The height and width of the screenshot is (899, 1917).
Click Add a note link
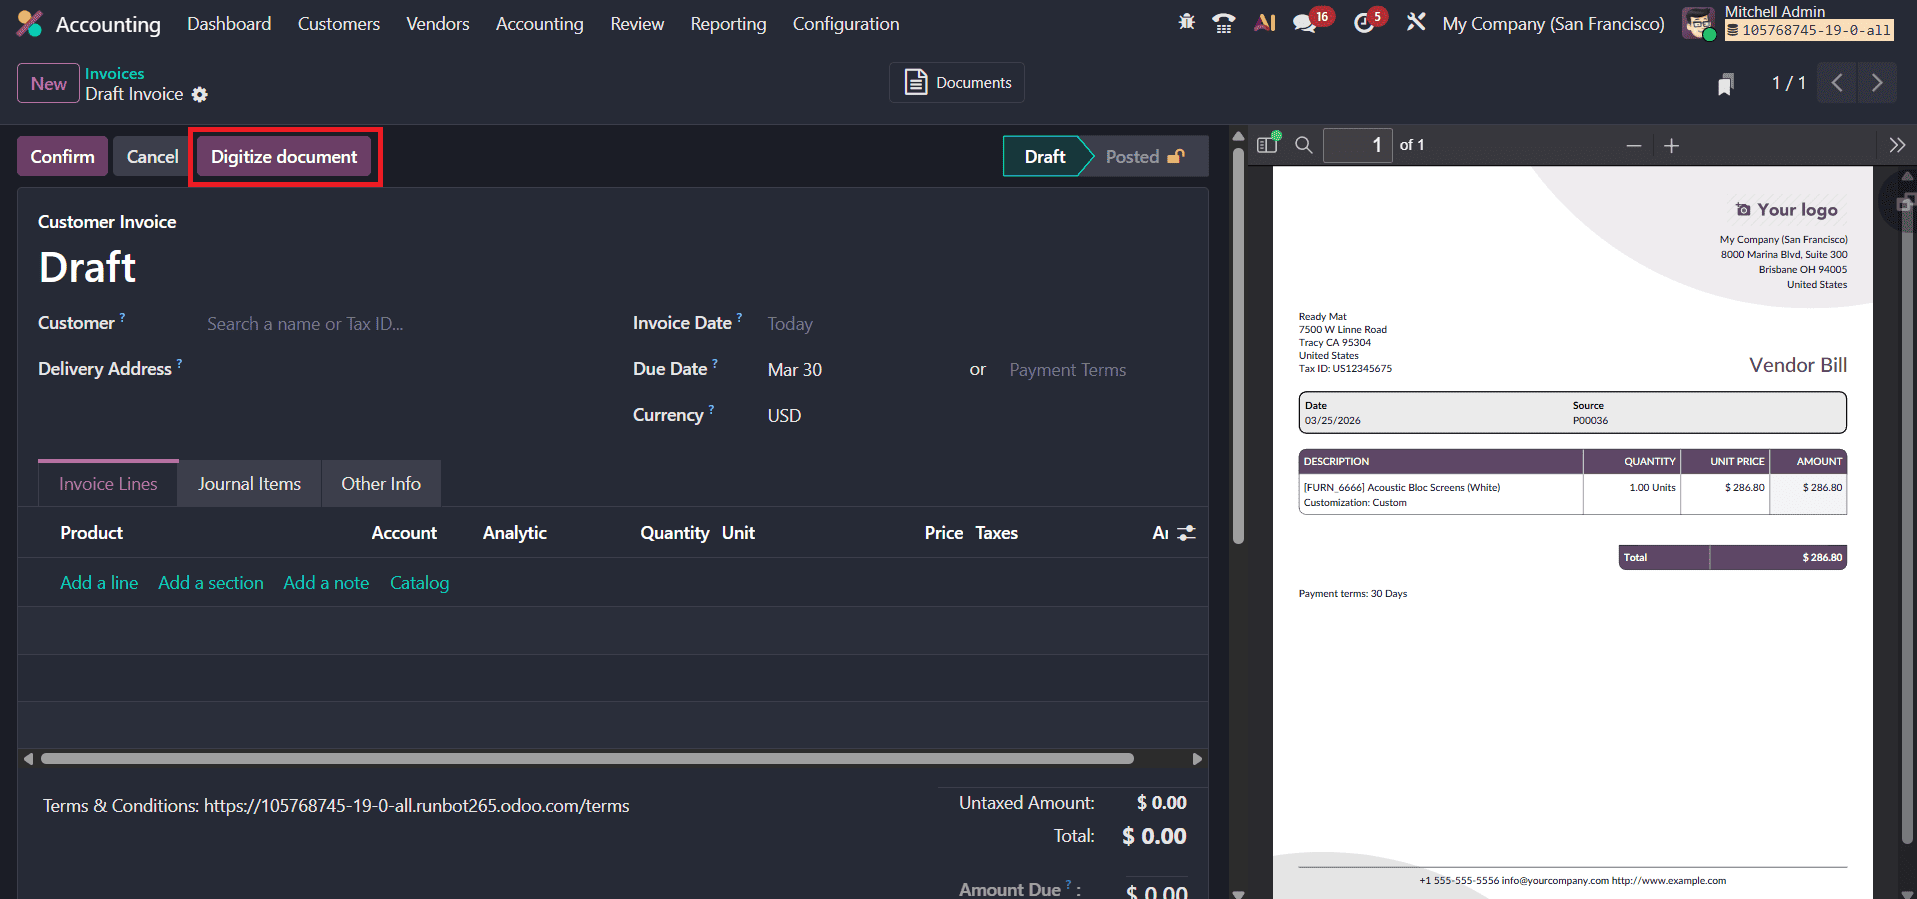coord(326,583)
